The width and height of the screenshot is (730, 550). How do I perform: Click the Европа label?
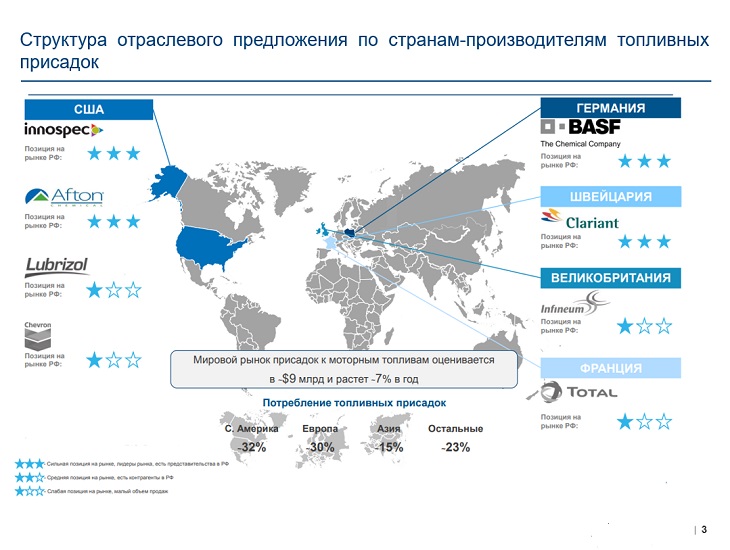click(x=320, y=428)
